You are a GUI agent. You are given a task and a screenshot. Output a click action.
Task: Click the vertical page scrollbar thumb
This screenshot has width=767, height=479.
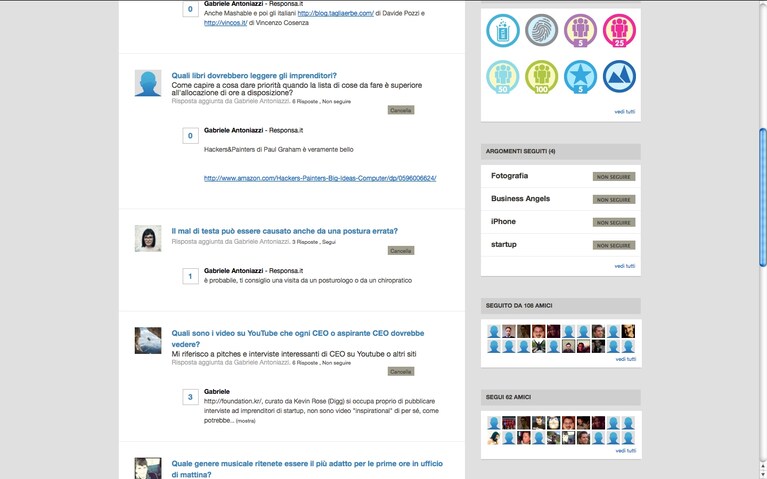pos(763,197)
